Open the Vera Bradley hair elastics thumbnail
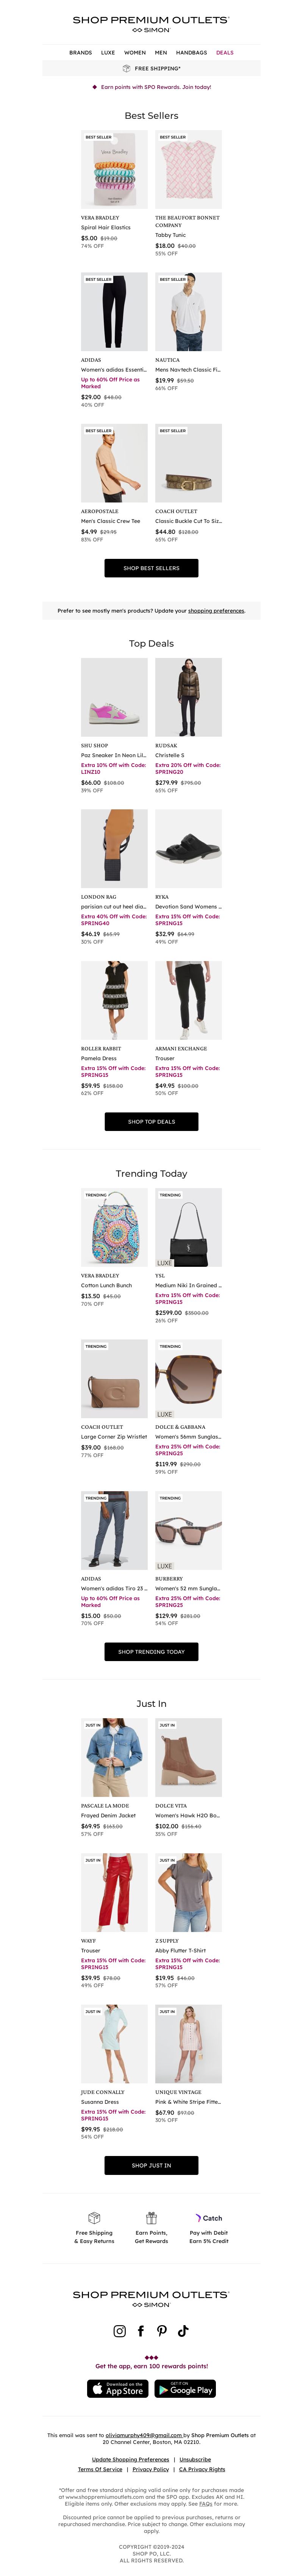Viewport: 303px width, 2576px height. [114, 169]
